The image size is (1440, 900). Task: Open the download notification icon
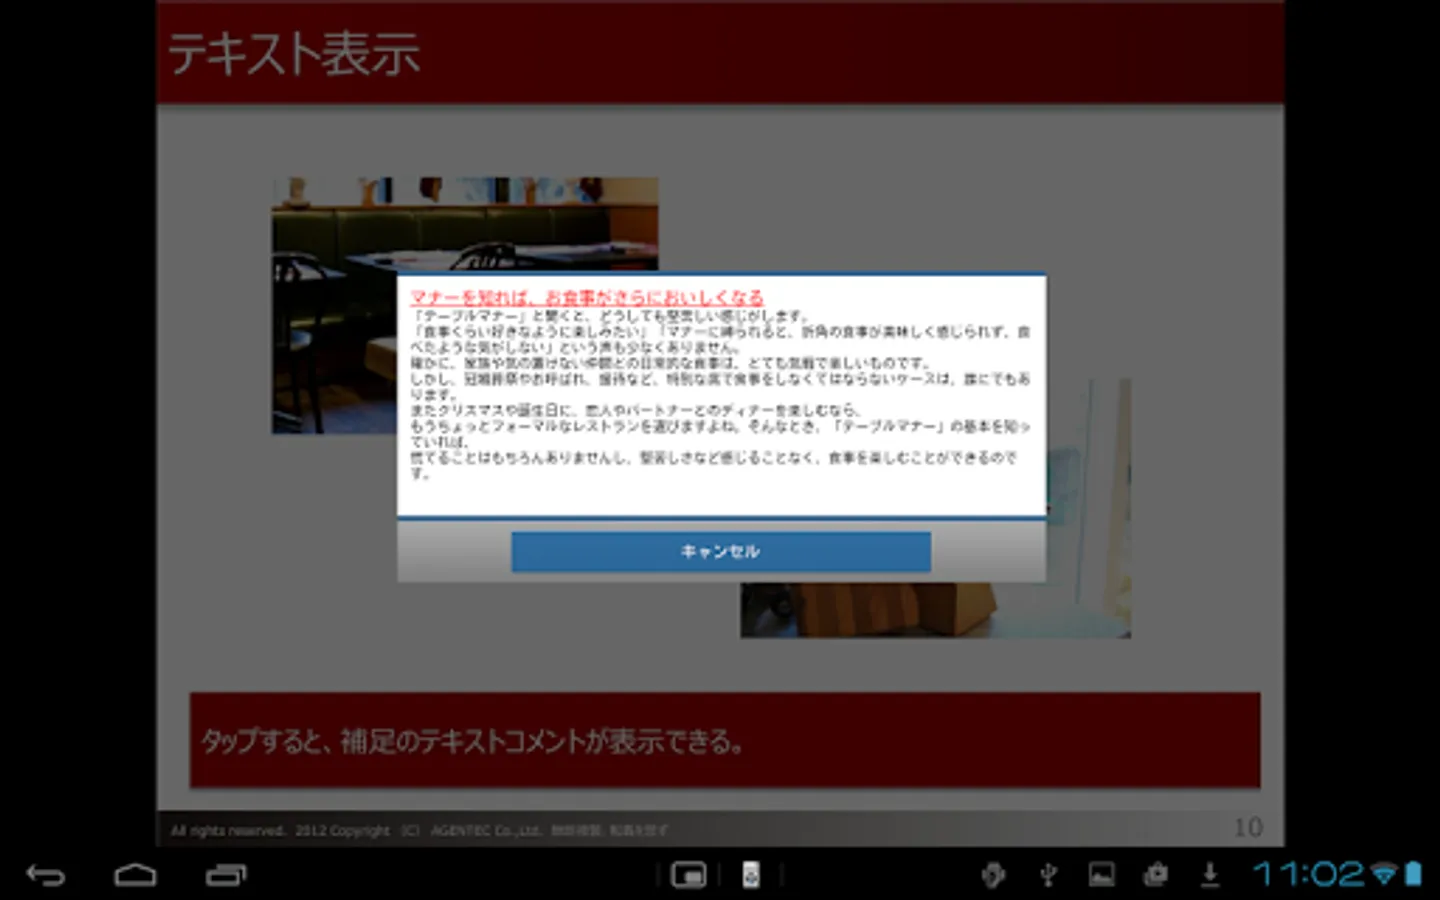[1210, 875]
